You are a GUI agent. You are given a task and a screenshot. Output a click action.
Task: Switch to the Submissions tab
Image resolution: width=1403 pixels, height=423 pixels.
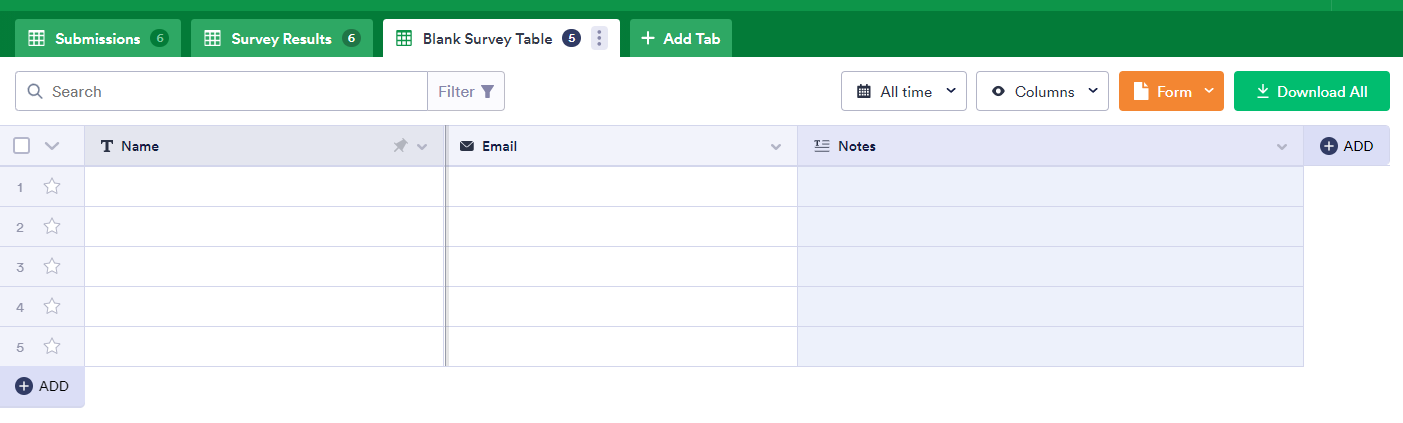(x=98, y=39)
